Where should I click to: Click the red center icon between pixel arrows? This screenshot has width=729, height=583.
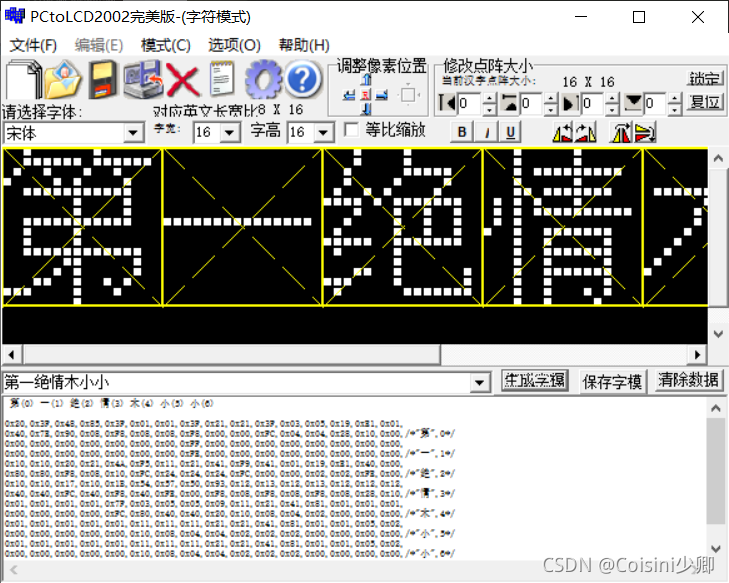366,95
